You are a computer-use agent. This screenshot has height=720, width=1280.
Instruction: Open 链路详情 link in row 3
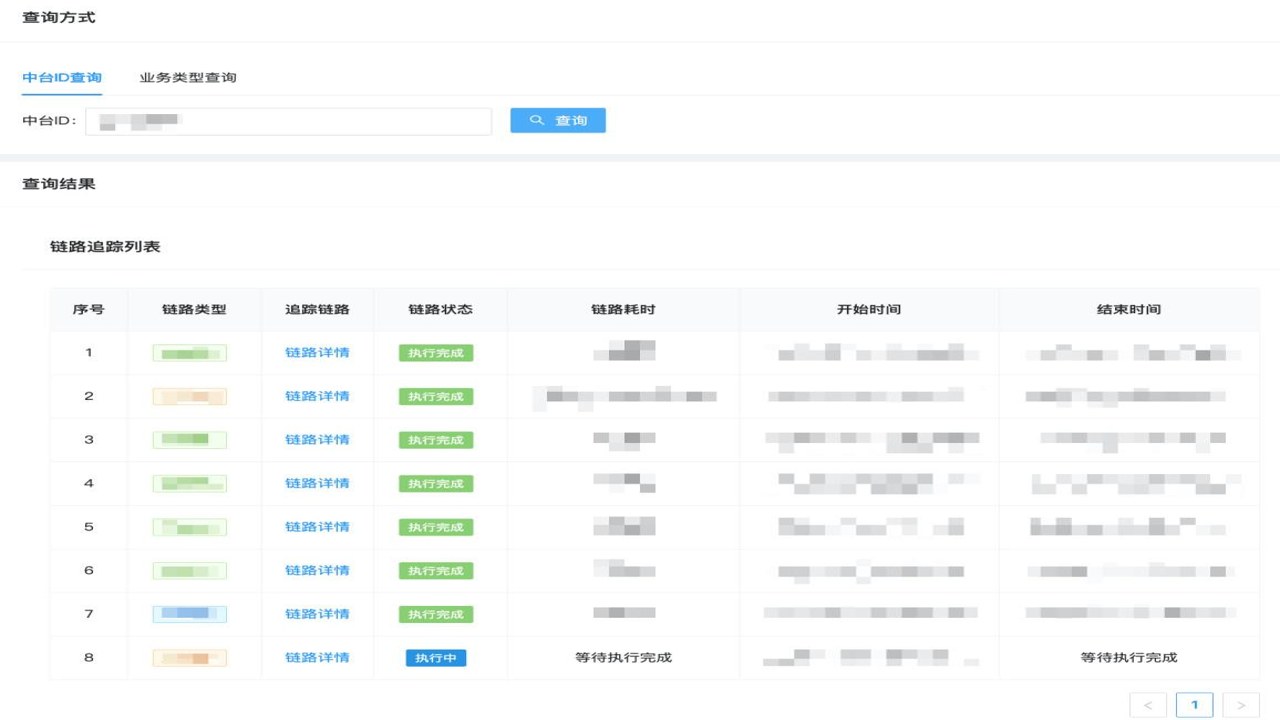(317, 440)
